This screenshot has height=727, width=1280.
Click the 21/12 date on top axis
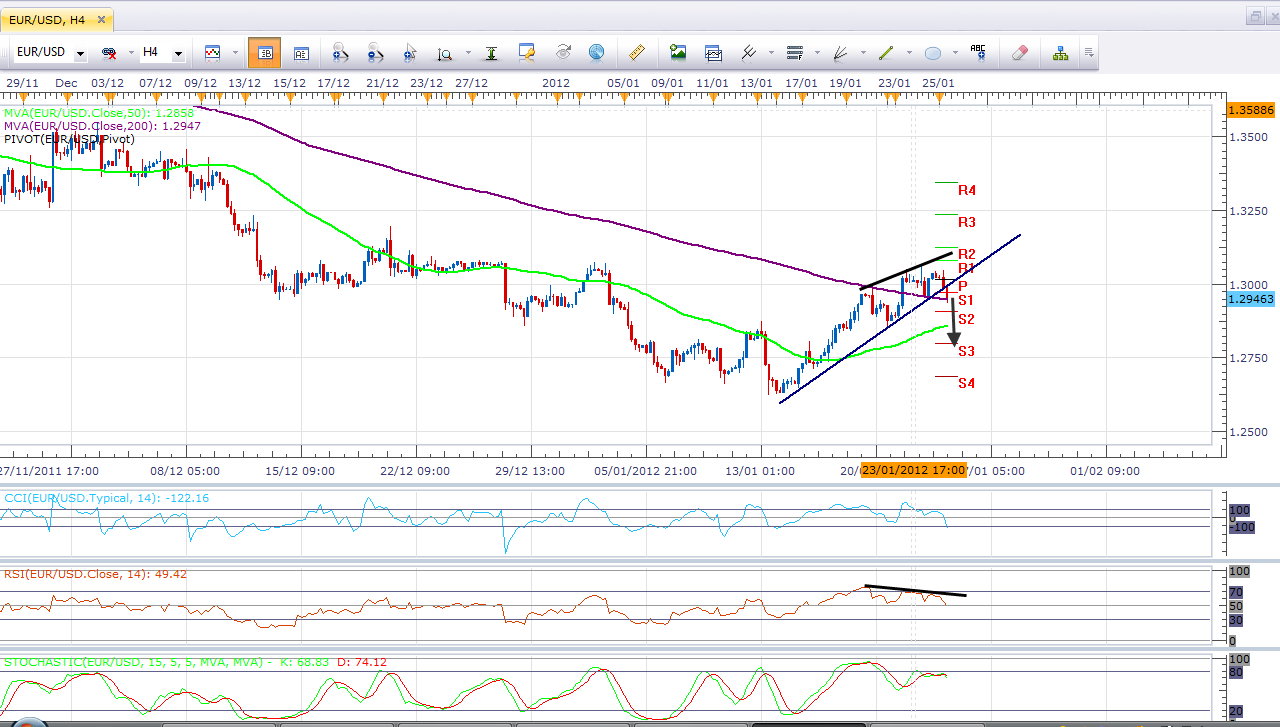[382, 83]
